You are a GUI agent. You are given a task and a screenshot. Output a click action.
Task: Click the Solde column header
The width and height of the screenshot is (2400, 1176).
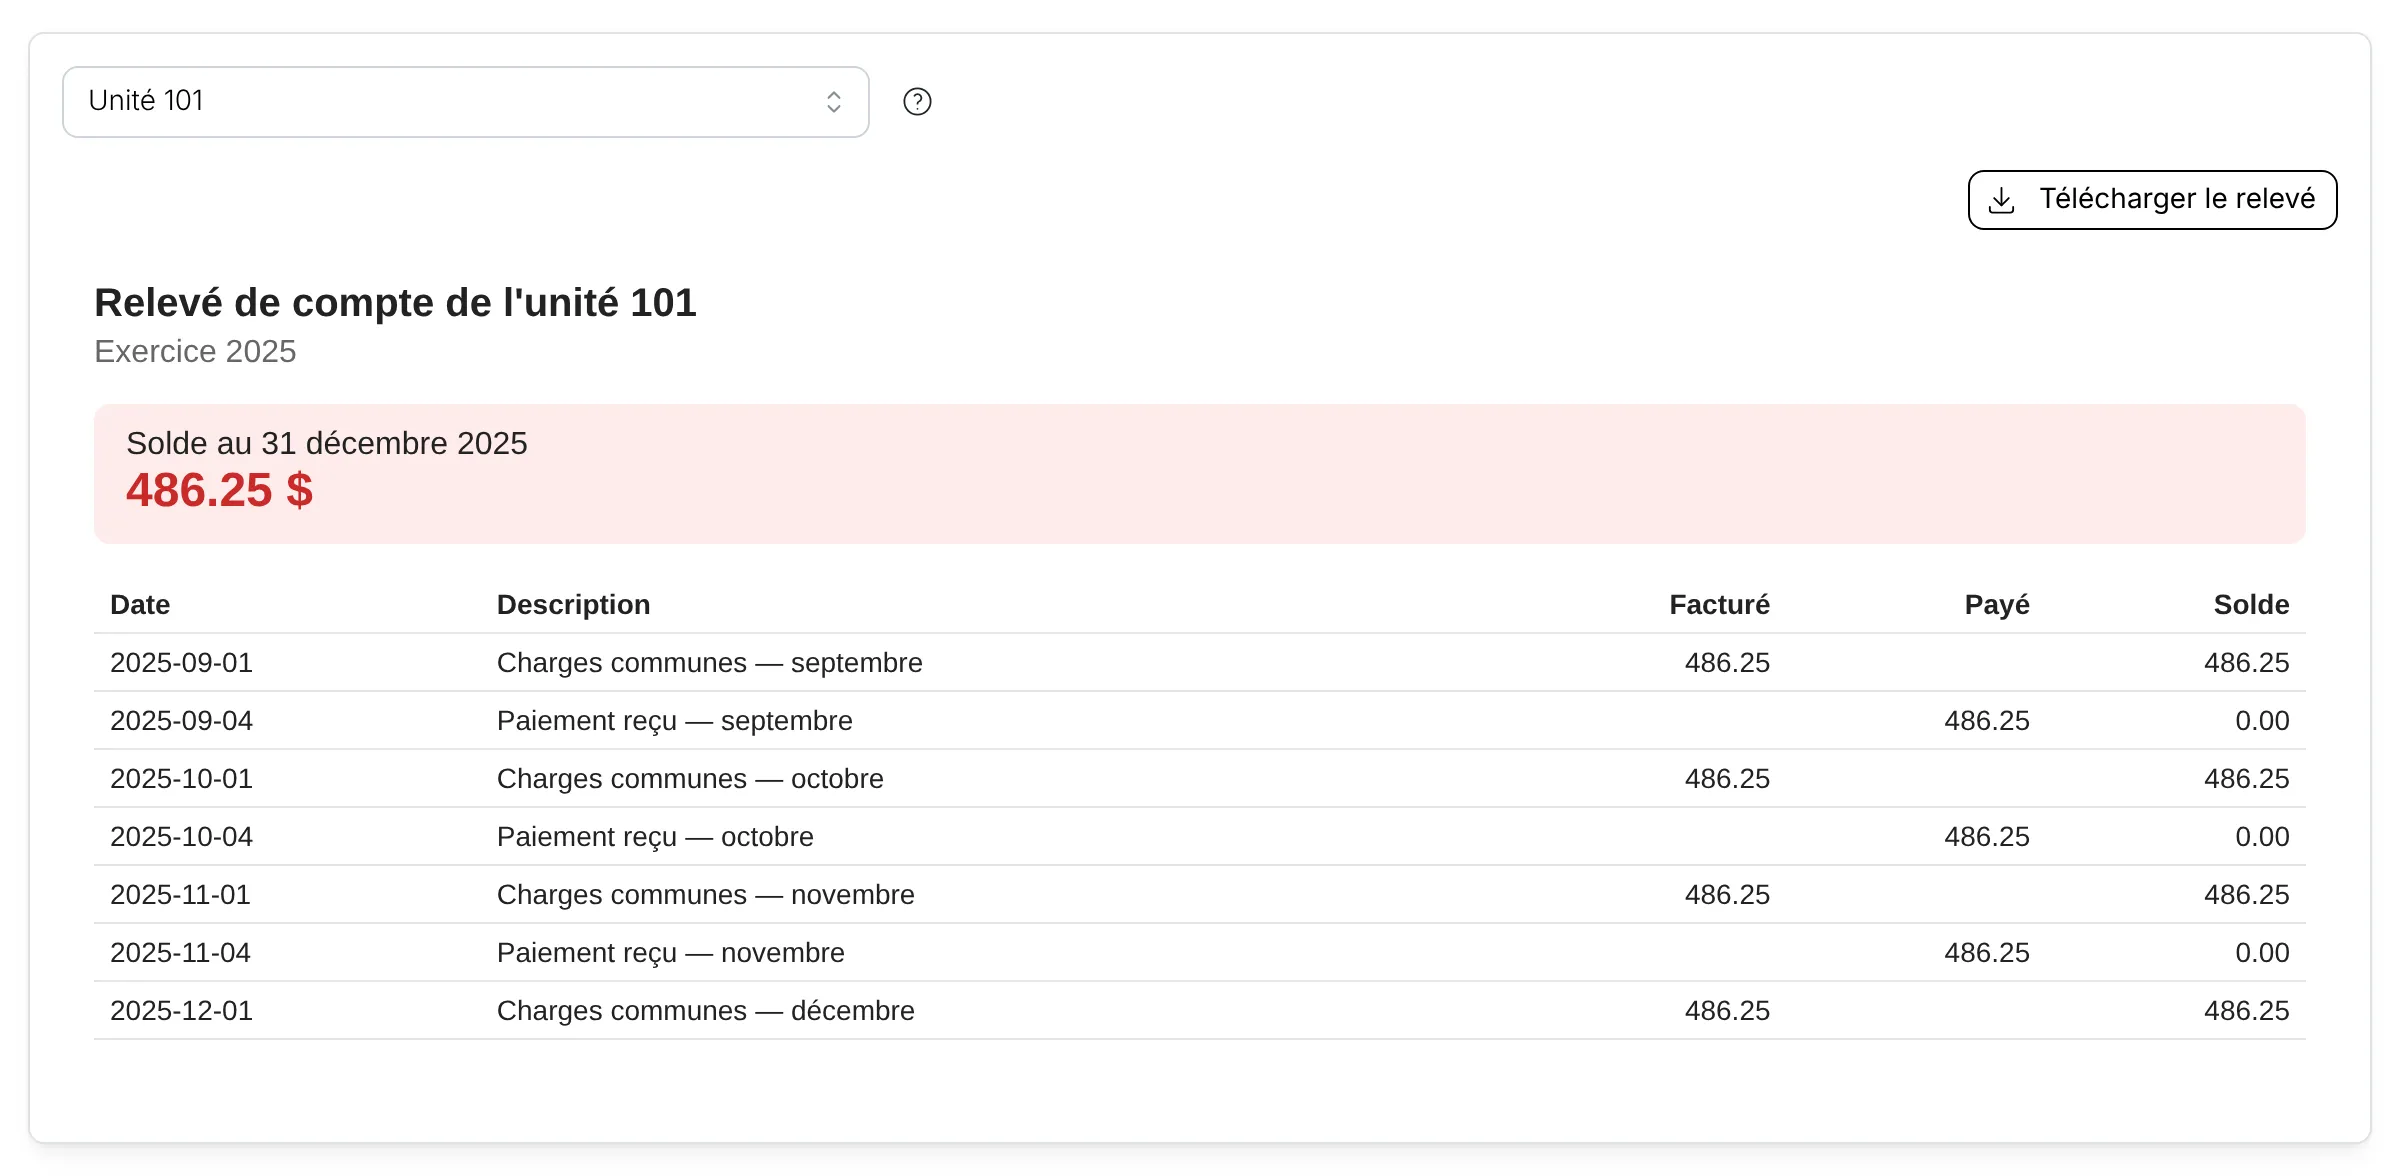pos(2251,605)
